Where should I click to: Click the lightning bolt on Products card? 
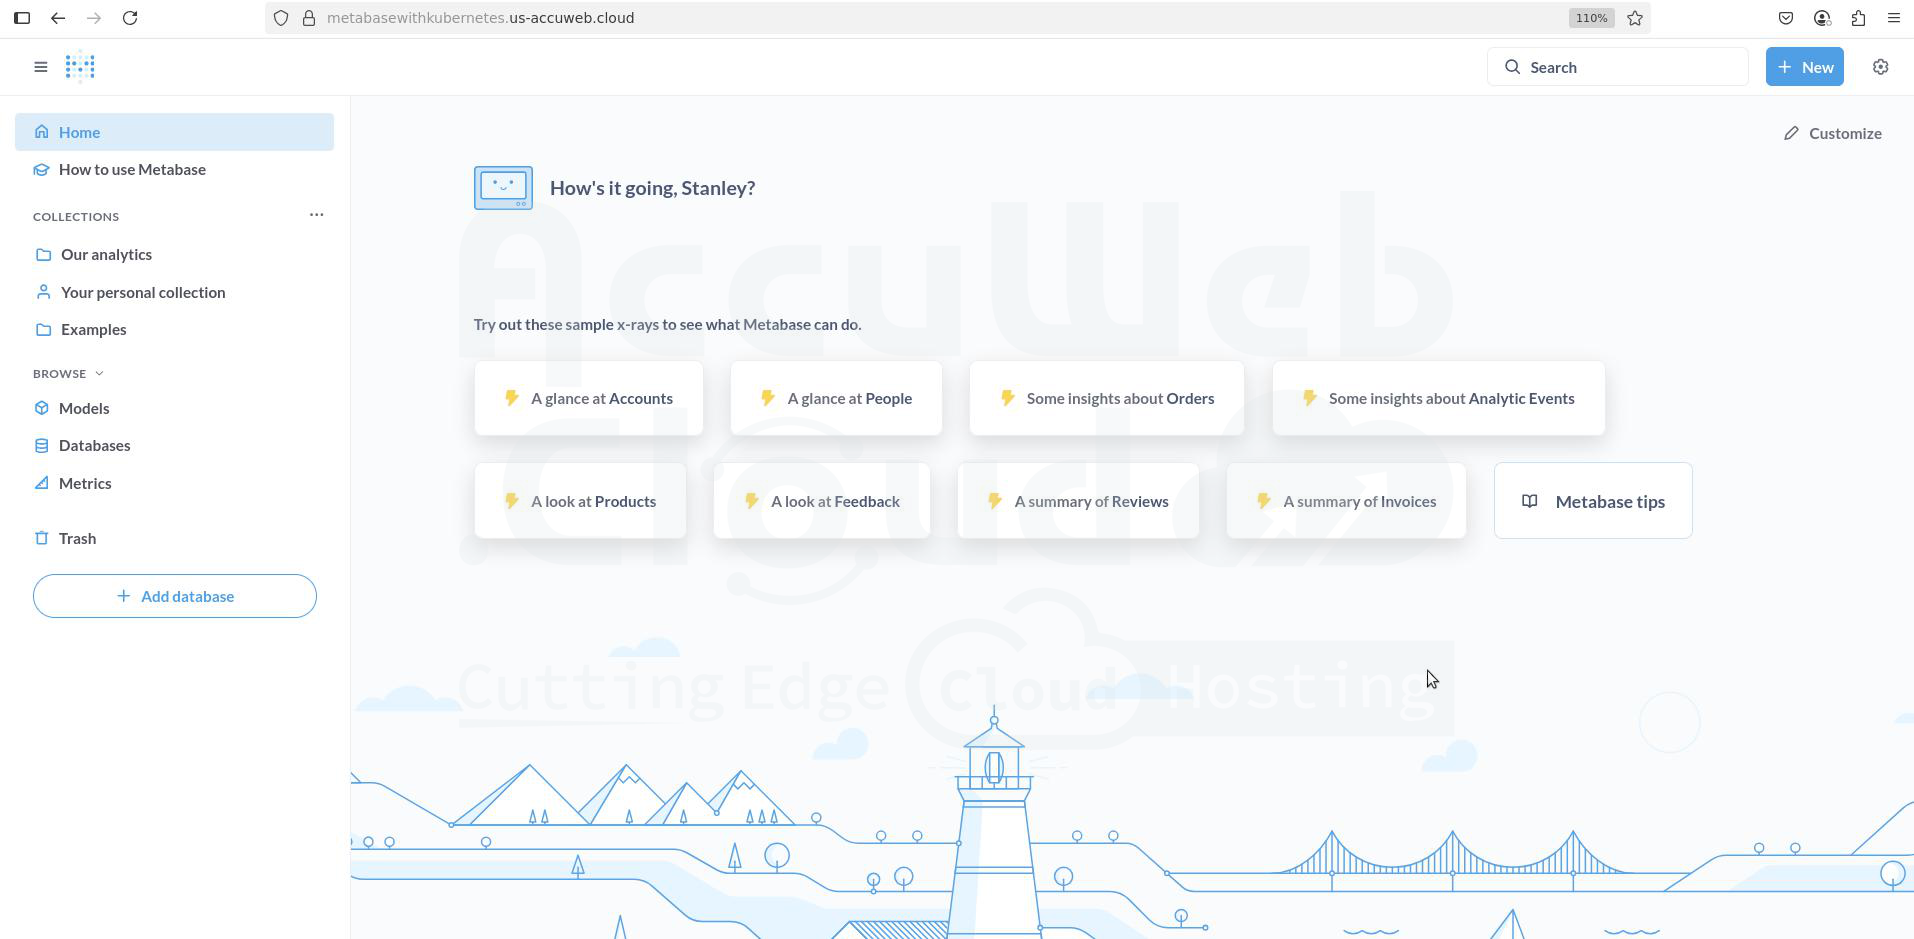click(511, 501)
